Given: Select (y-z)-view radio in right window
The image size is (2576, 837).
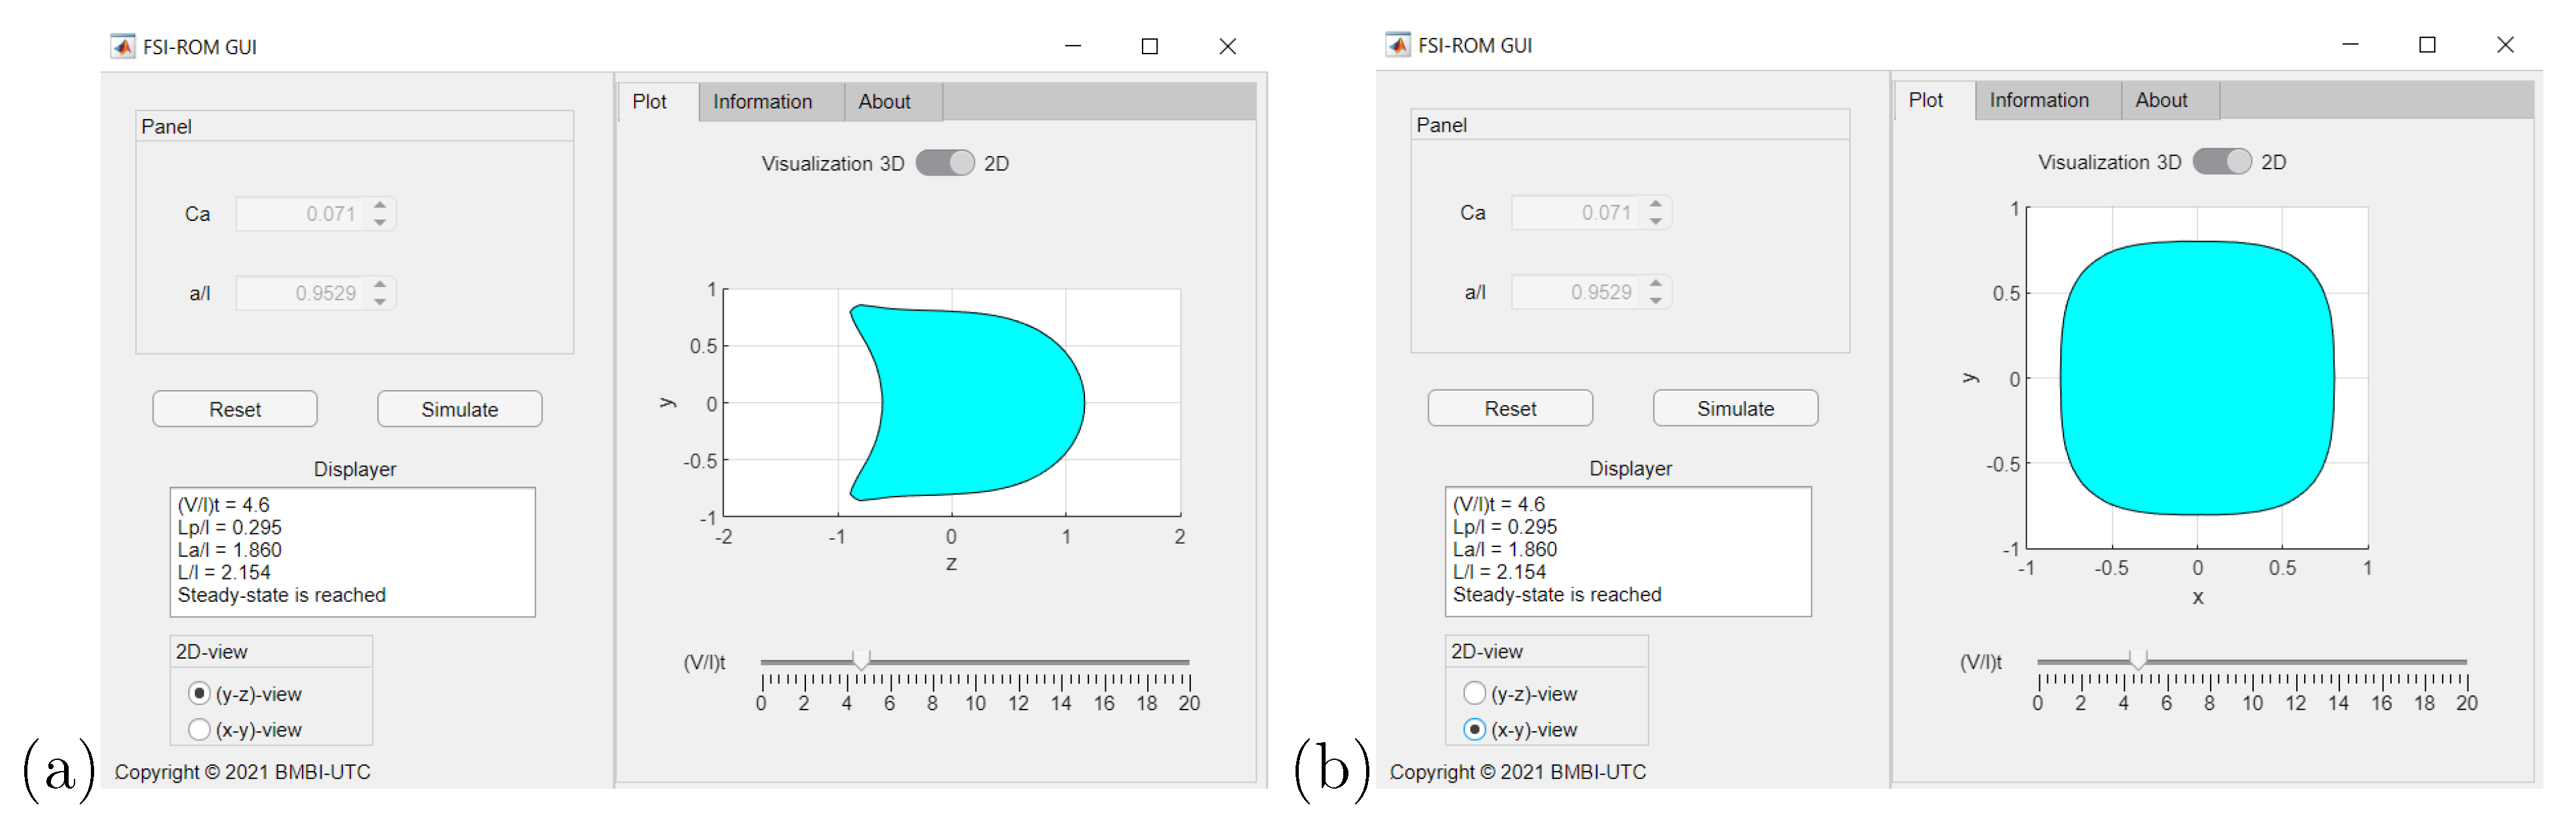Looking at the screenshot, I should pyautogui.click(x=1474, y=693).
